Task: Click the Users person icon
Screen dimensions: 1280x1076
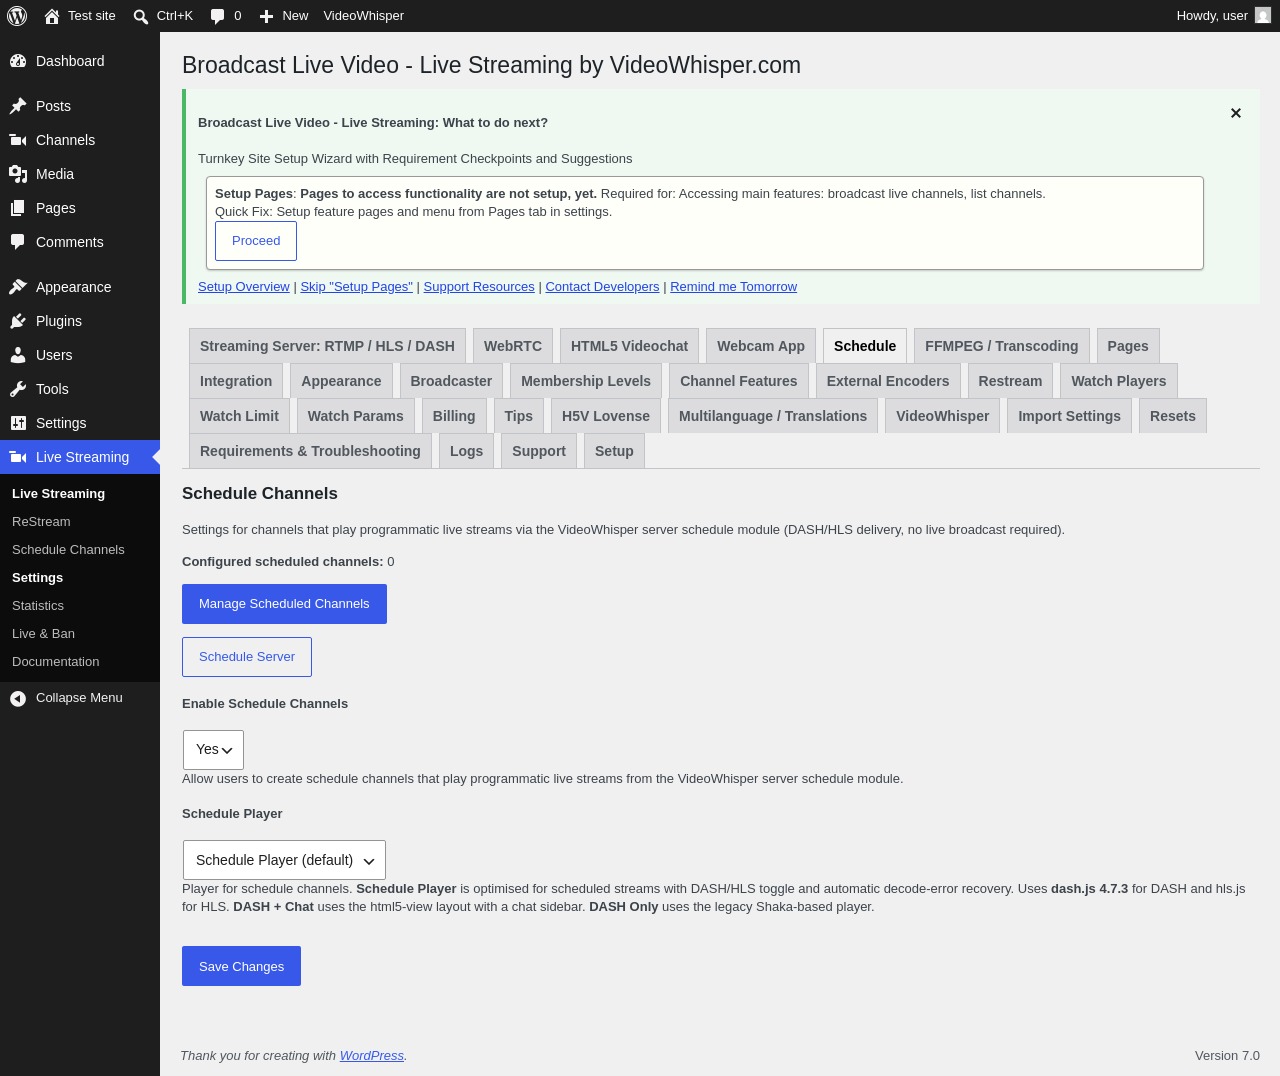Action: click(18, 355)
